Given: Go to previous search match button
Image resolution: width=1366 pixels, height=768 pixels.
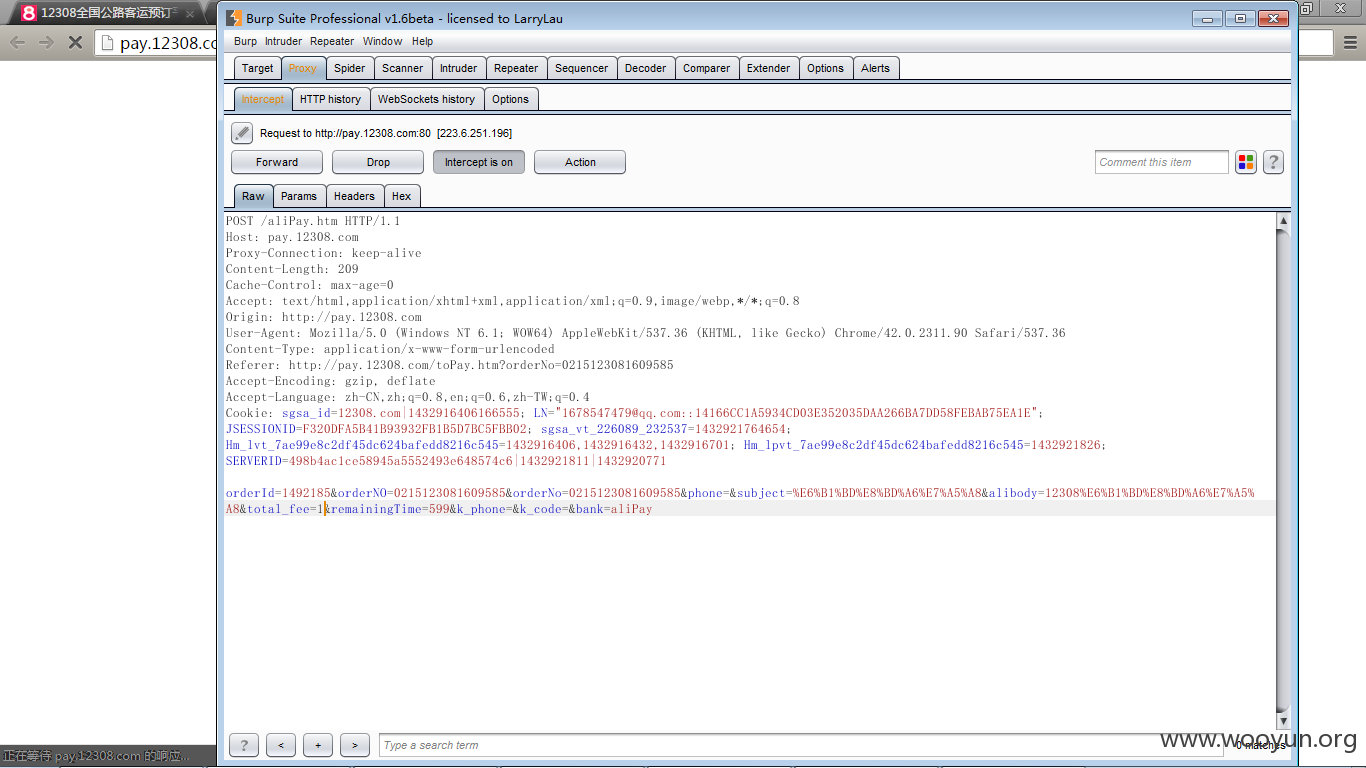Looking at the screenshot, I should [281, 745].
